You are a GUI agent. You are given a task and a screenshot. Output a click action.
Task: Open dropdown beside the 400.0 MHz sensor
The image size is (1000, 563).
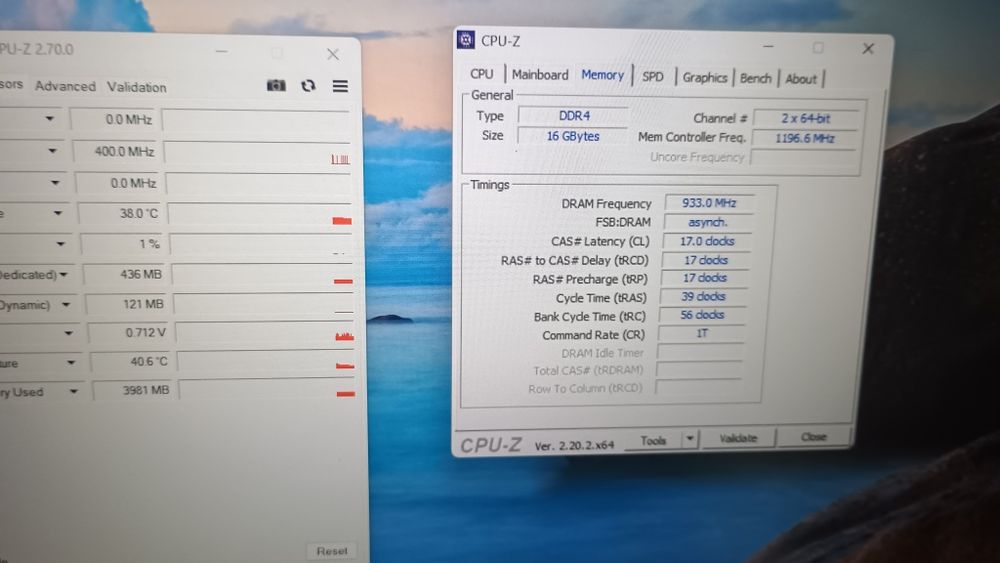point(52,151)
